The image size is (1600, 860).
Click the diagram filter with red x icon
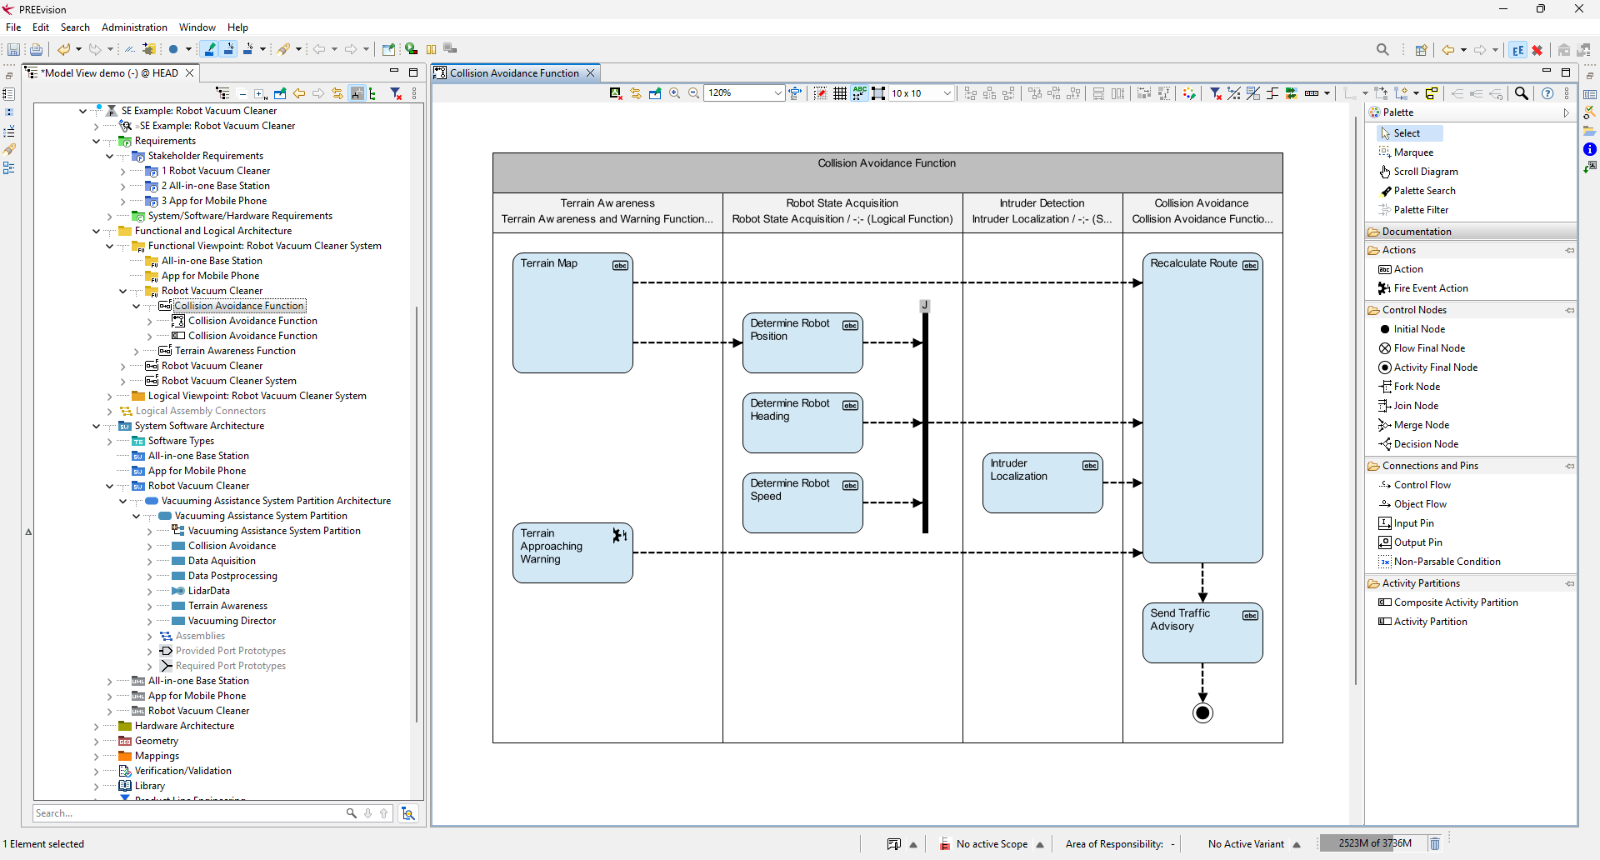pos(1216,93)
